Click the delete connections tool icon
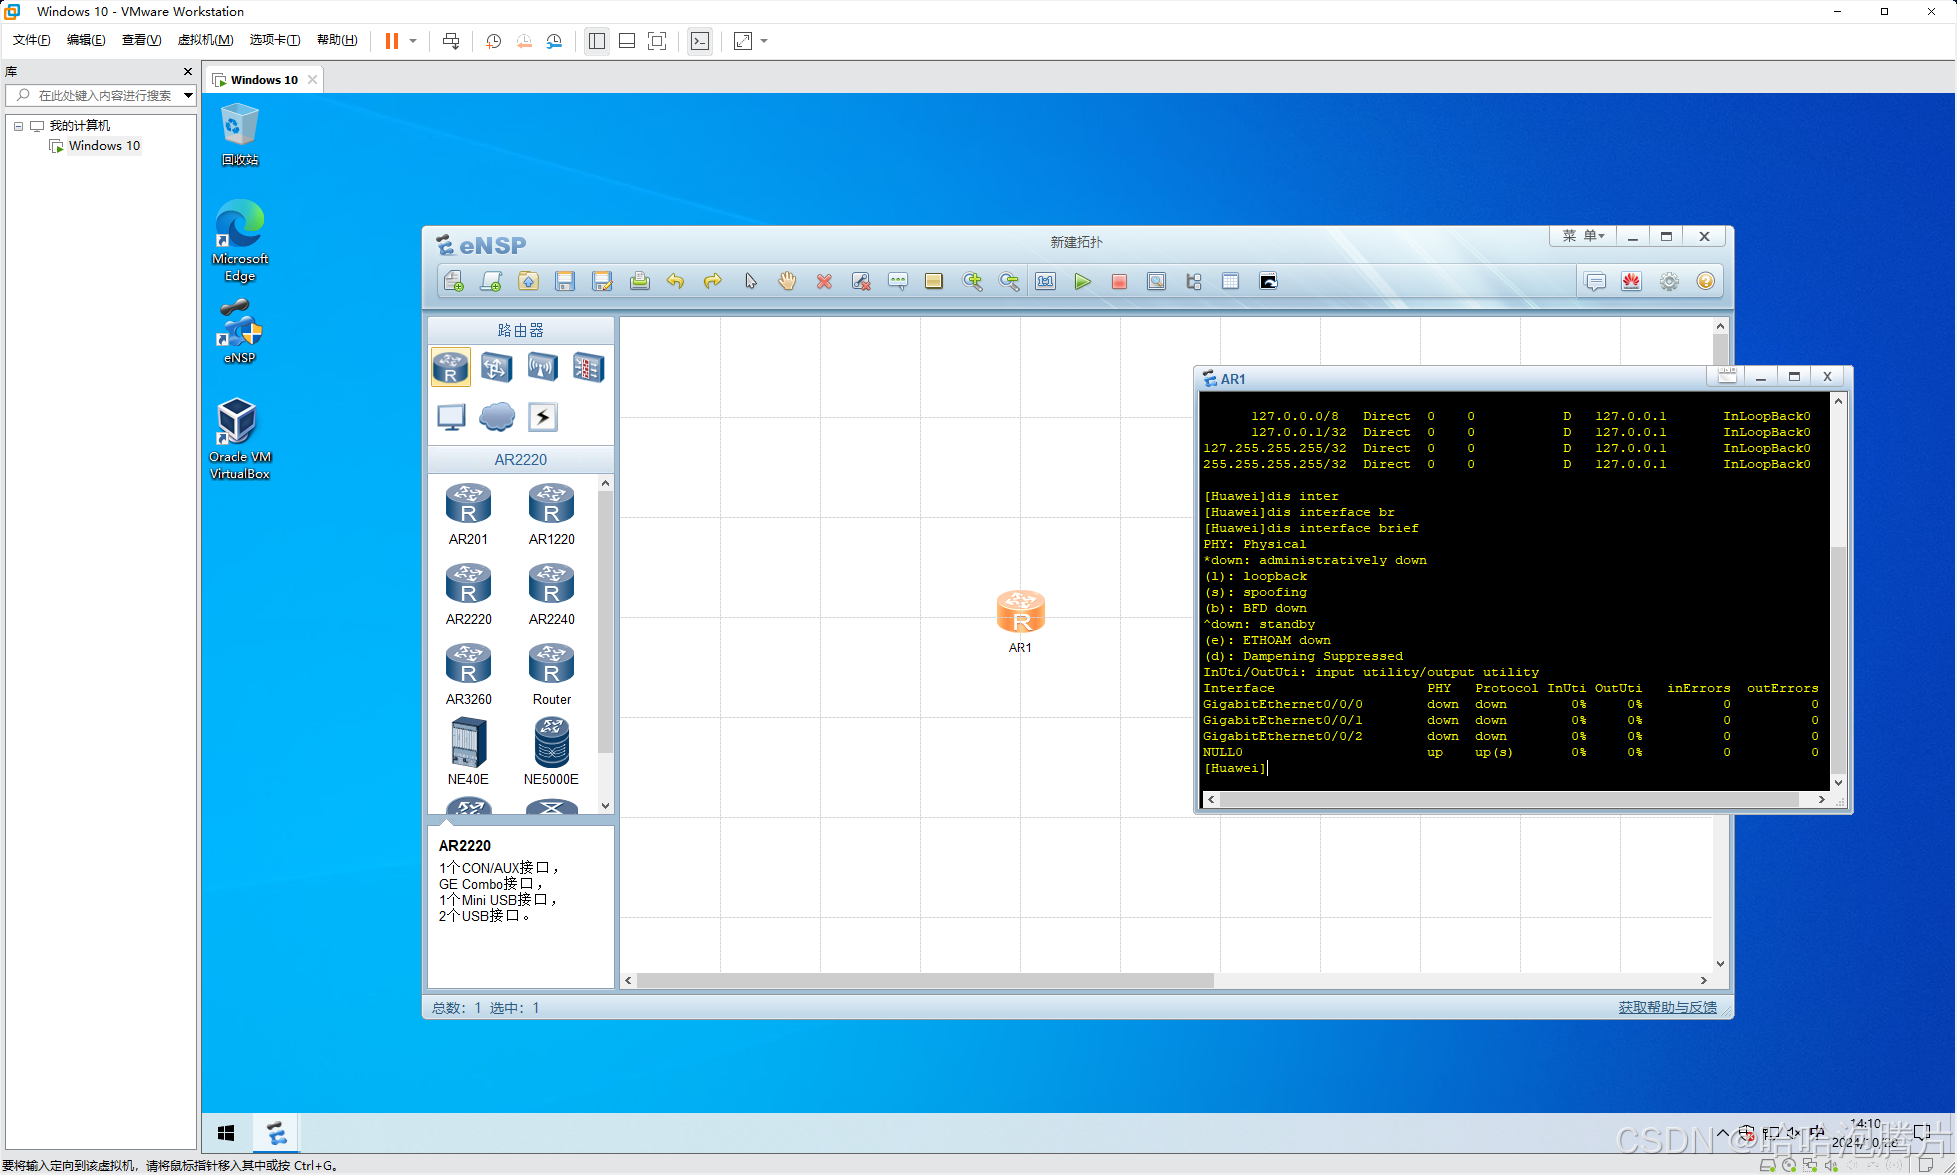The width and height of the screenshot is (1957, 1175). pyautogui.click(x=861, y=282)
